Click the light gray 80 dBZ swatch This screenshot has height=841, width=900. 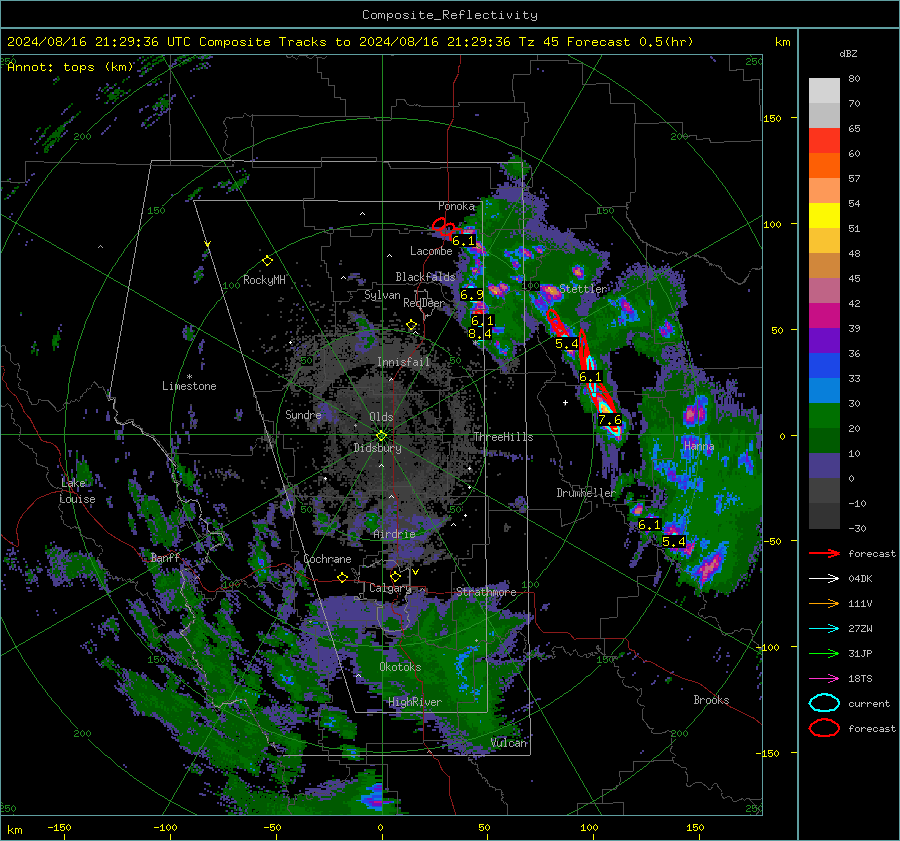pyautogui.click(x=824, y=91)
